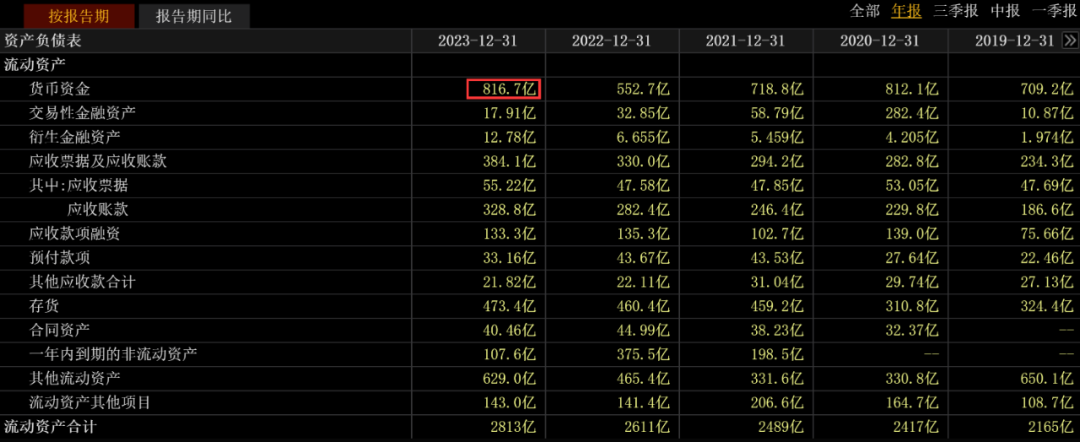Click the 133.3亿 应收款项融资 value
Screen dimensions: 1080x442
click(x=508, y=234)
